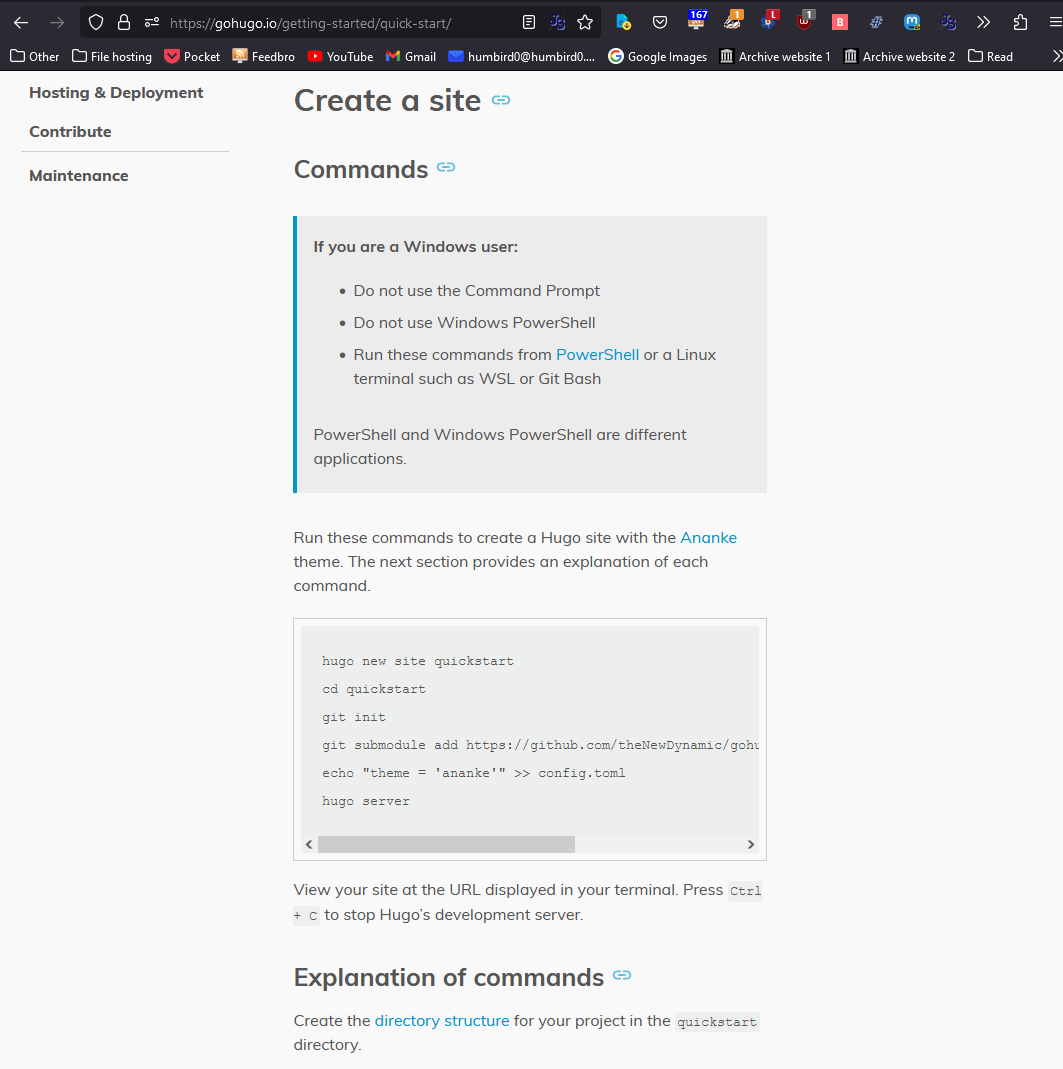1063x1069 pixels.
Task: Click the Mastodon extension icon
Action: point(912,22)
